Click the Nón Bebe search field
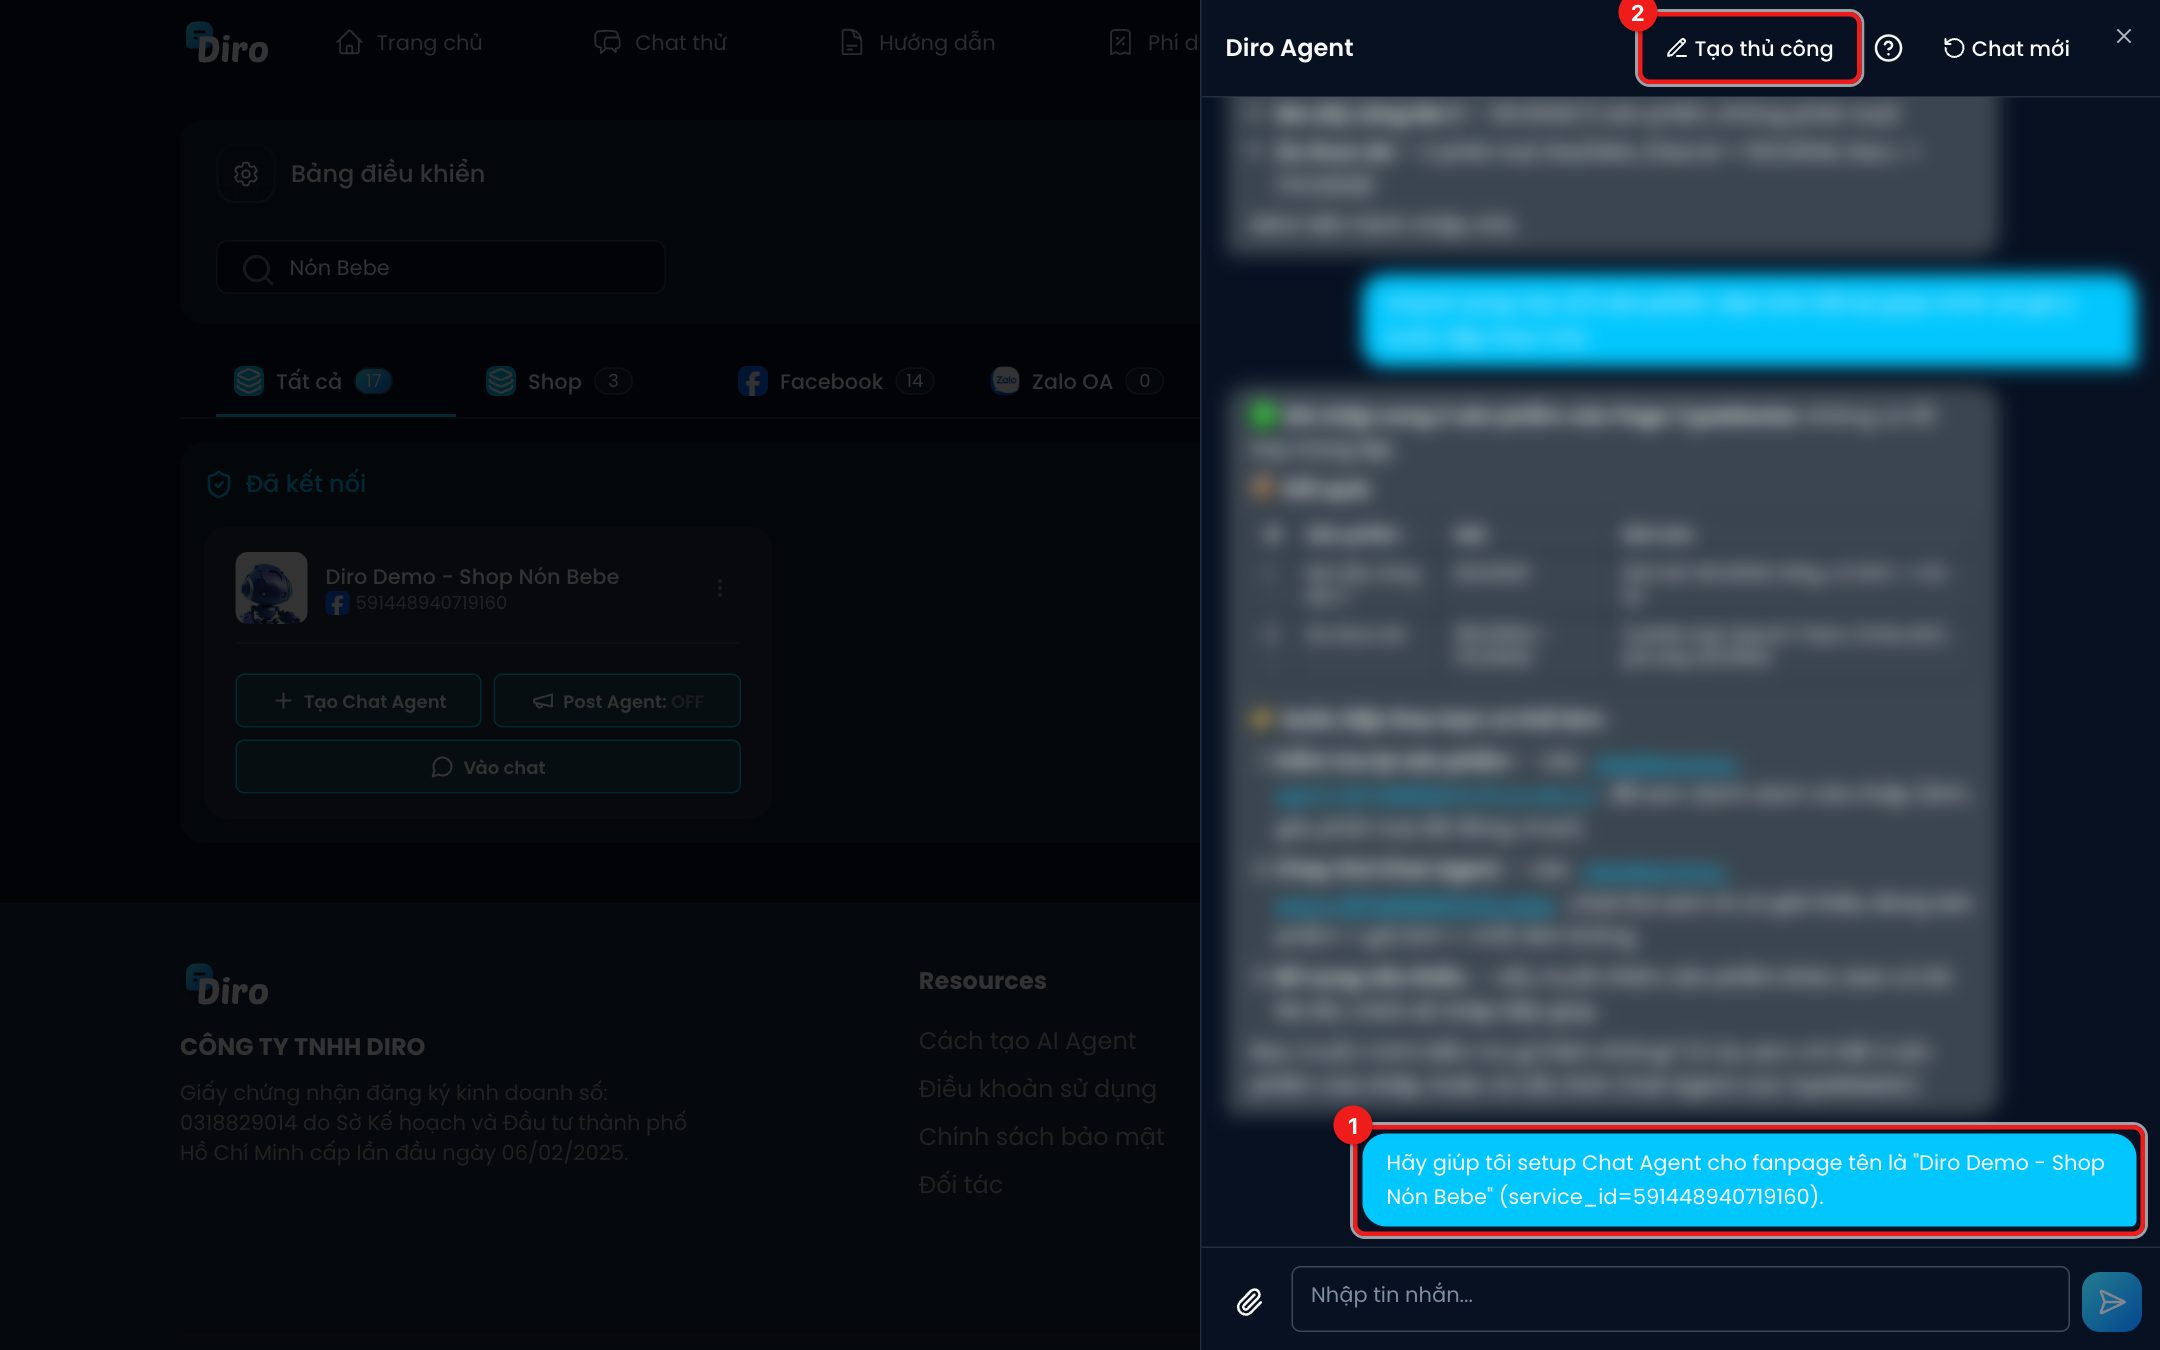This screenshot has height=1350, width=2160. coord(441,267)
